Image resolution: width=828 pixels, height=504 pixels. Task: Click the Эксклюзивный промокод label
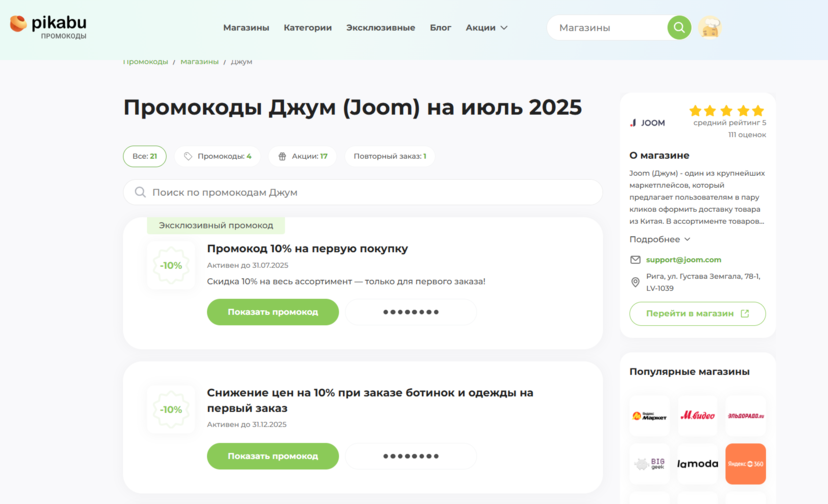click(216, 225)
